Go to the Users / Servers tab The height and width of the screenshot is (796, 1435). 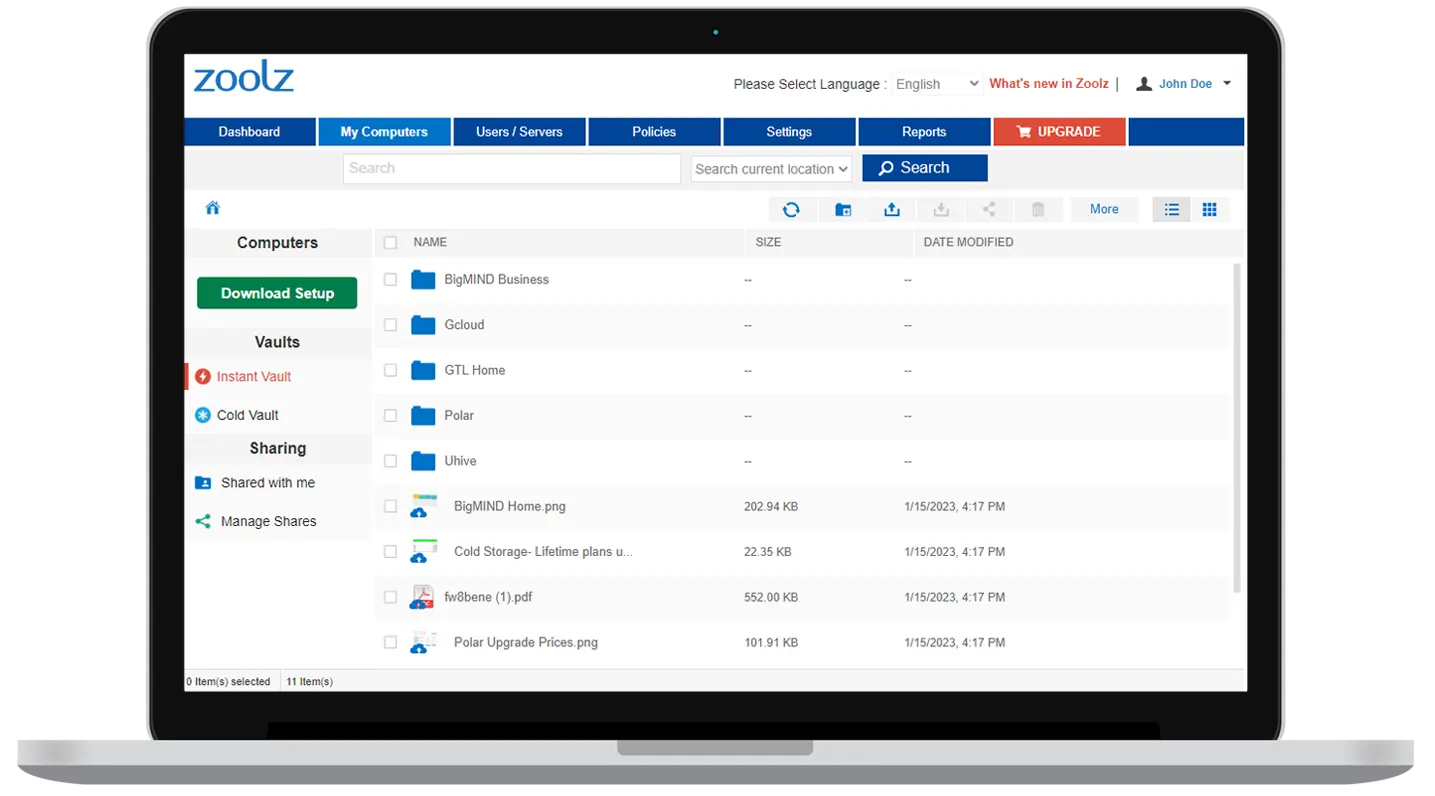click(519, 132)
